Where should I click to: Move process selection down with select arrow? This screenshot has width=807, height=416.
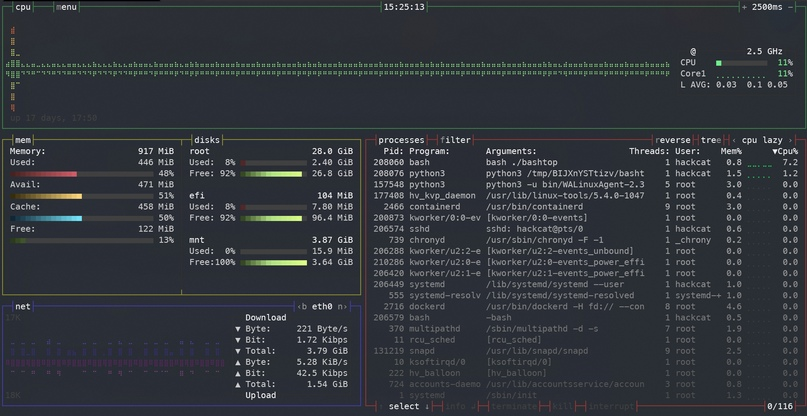[x=427, y=406]
